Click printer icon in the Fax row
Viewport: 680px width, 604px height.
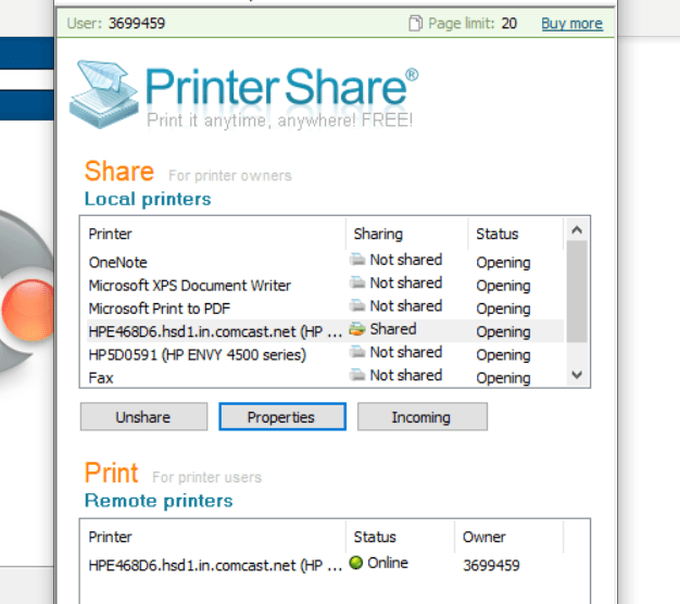point(357,375)
